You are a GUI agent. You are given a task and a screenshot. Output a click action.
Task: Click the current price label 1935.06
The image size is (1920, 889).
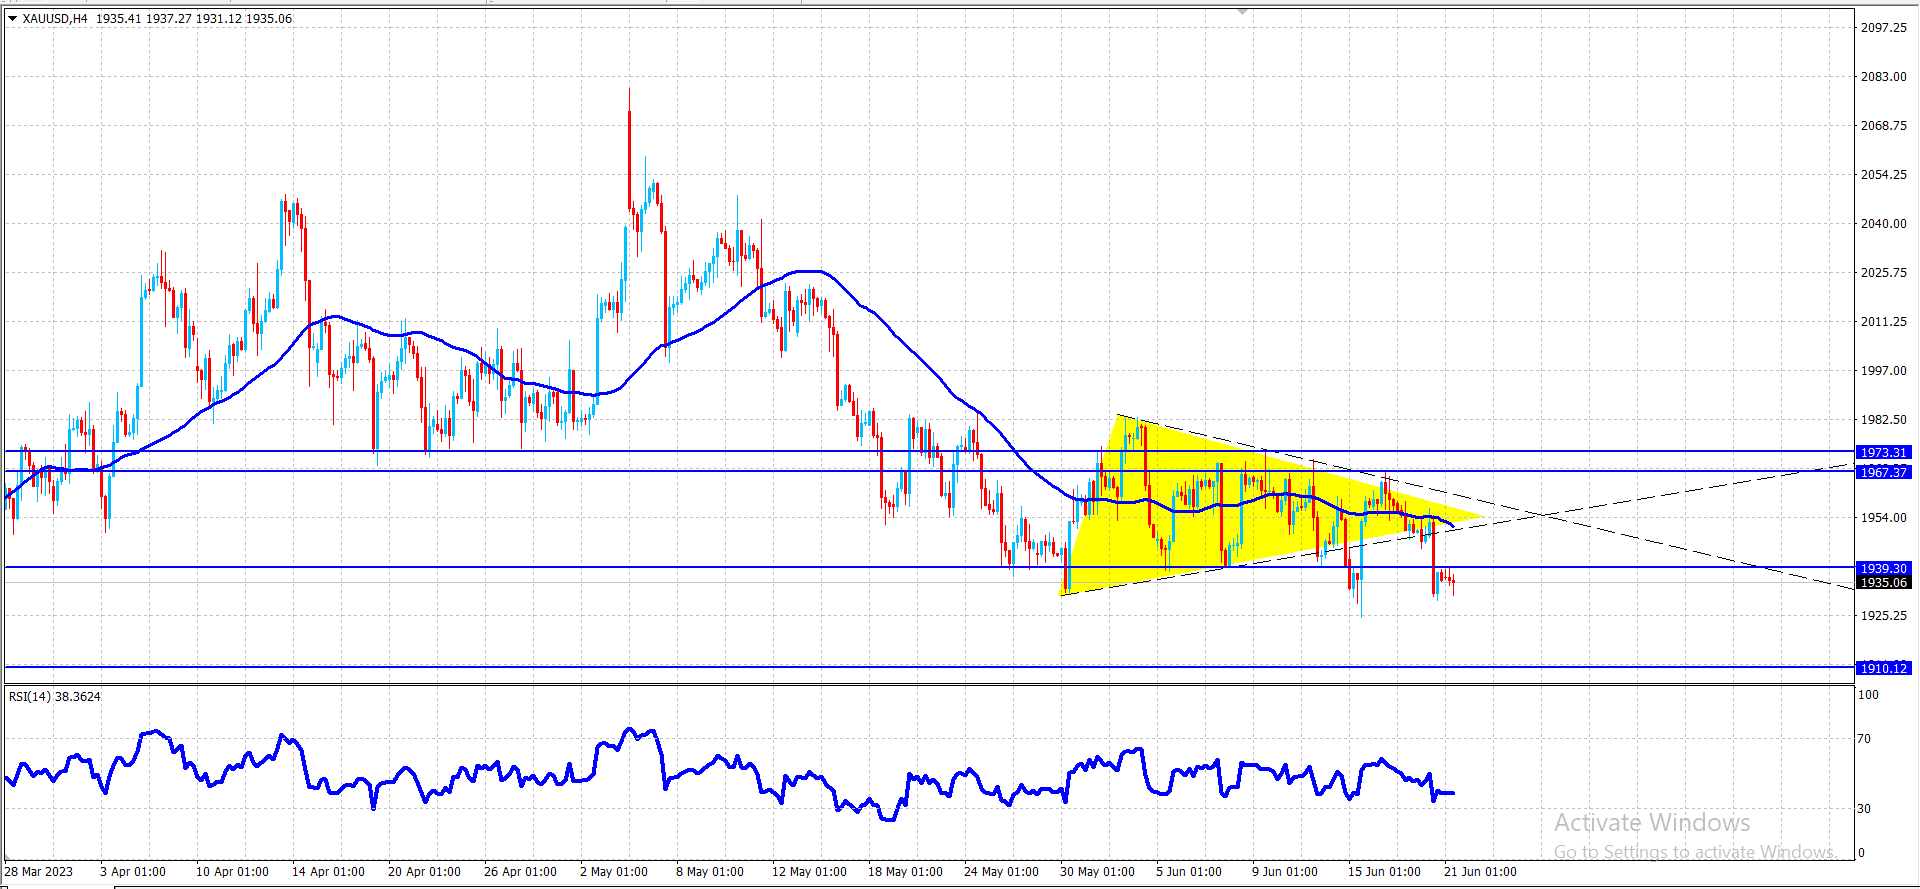1883,582
